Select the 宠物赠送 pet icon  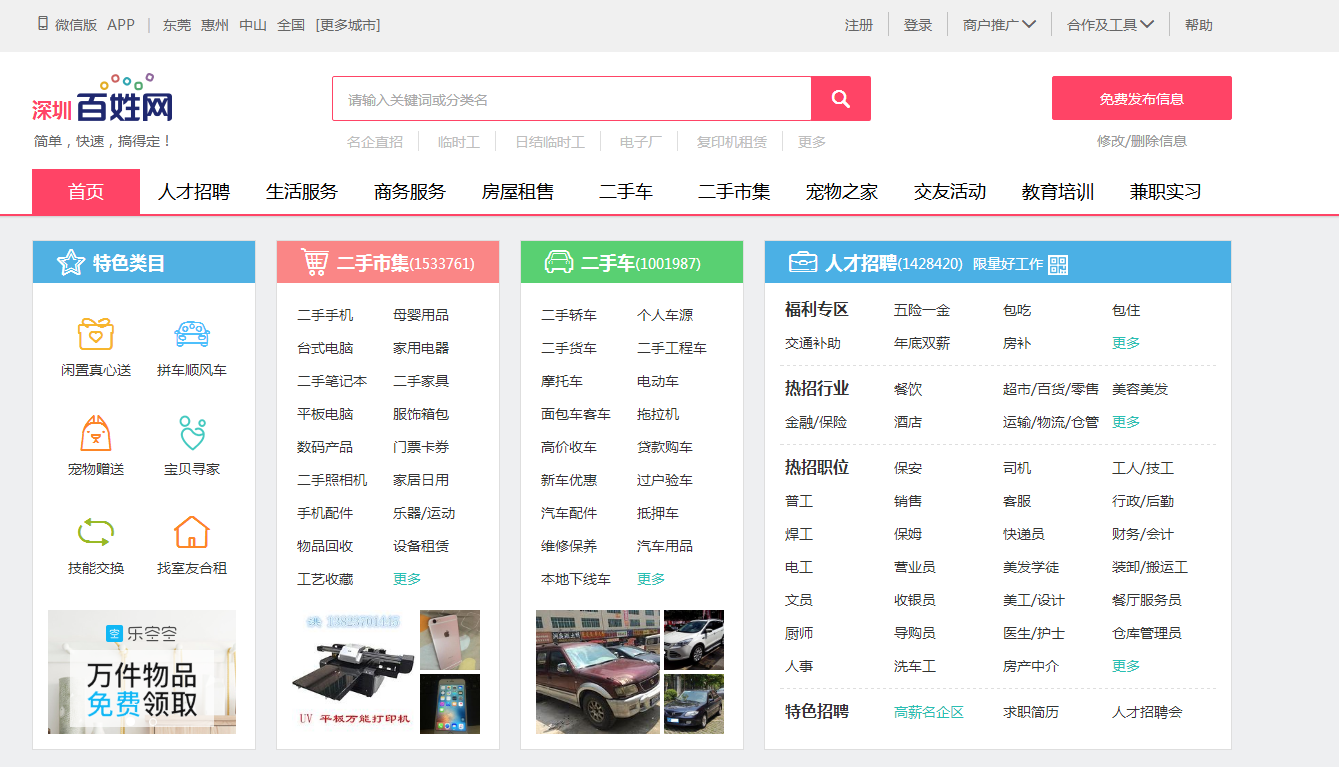(x=96, y=433)
